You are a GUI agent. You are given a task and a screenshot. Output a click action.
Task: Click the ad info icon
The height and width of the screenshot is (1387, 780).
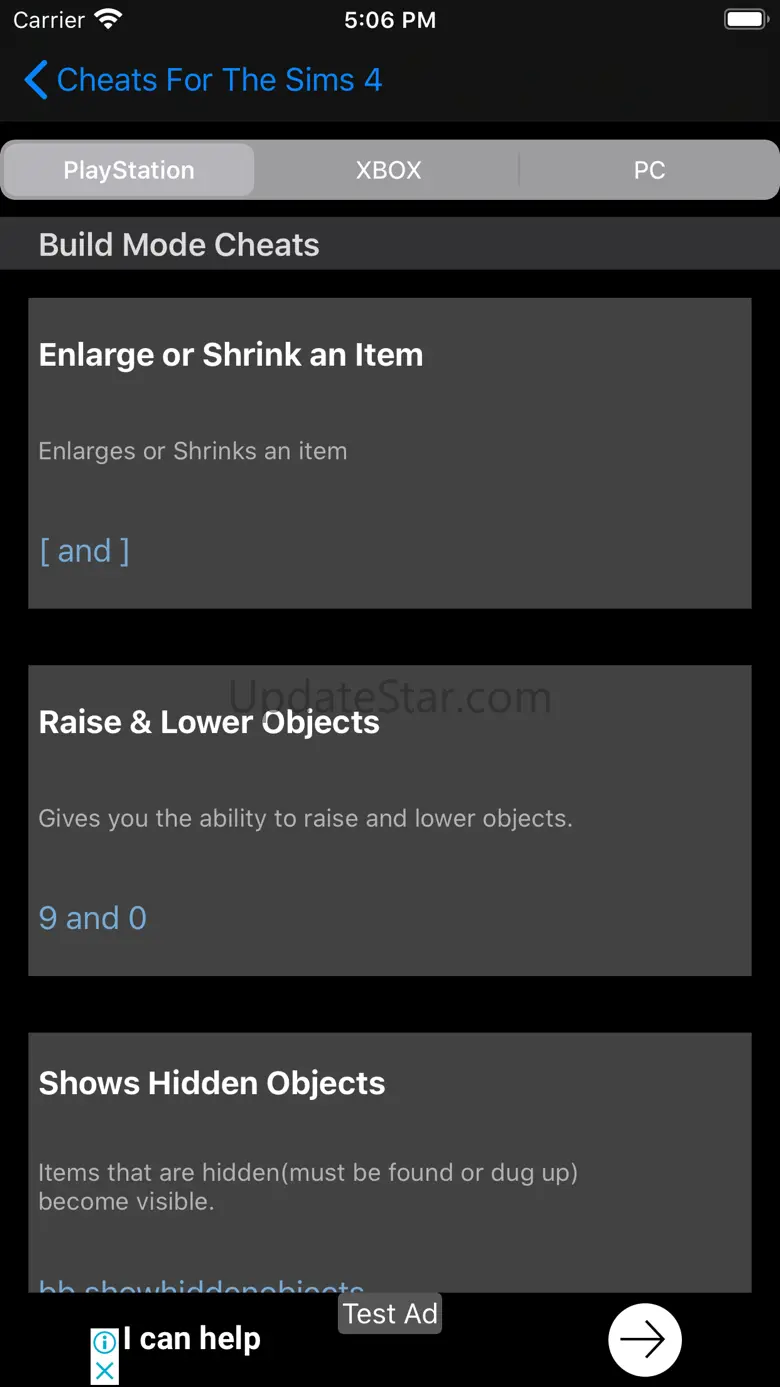(x=105, y=1342)
